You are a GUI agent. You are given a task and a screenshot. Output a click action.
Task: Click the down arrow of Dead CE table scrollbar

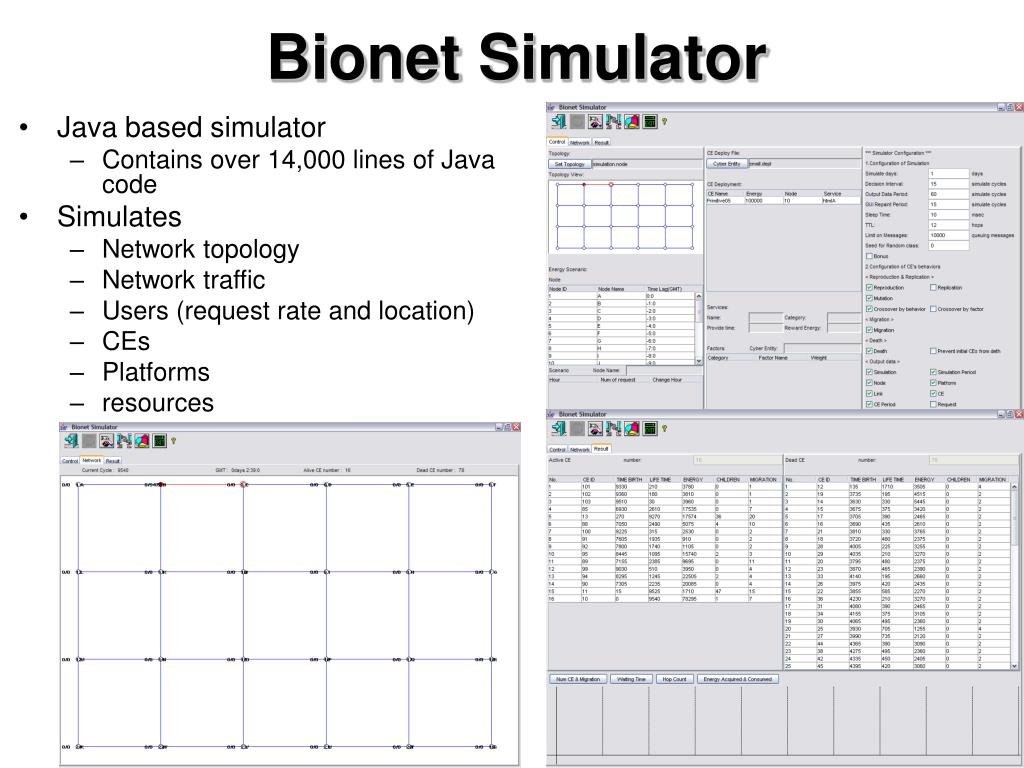pyautogui.click(x=1014, y=666)
